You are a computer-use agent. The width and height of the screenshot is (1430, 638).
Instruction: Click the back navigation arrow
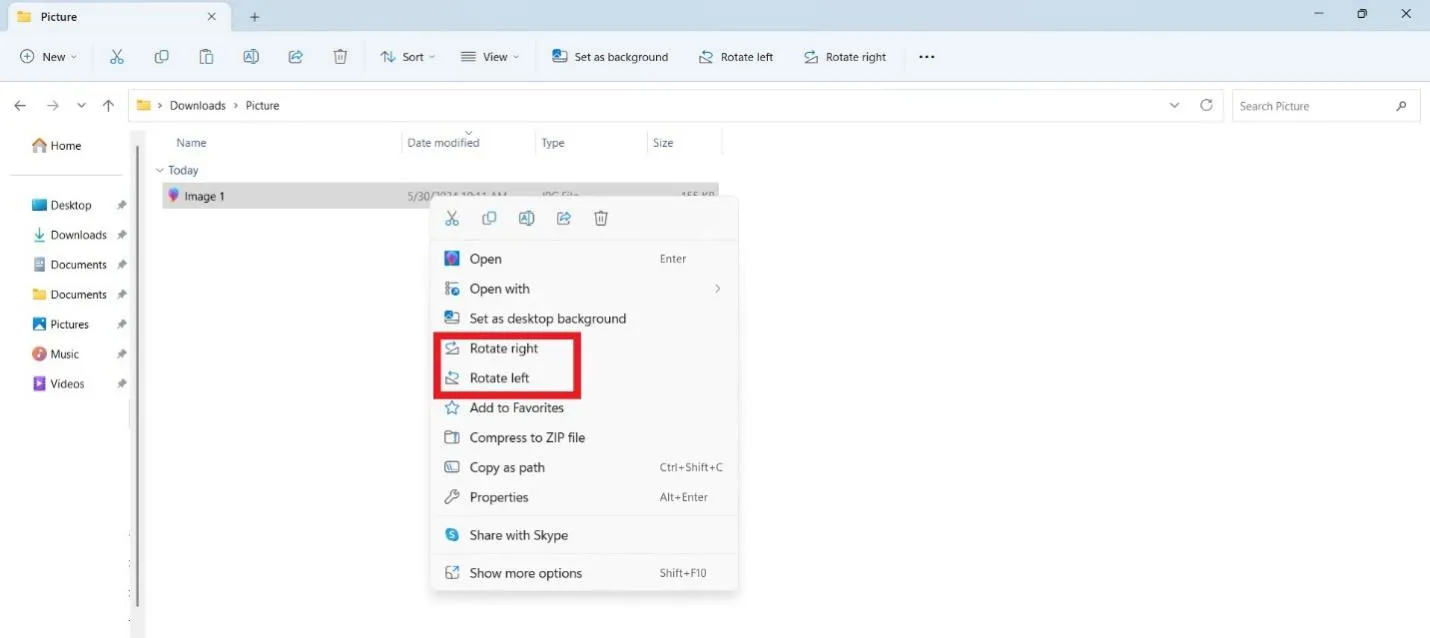[x=20, y=105]
